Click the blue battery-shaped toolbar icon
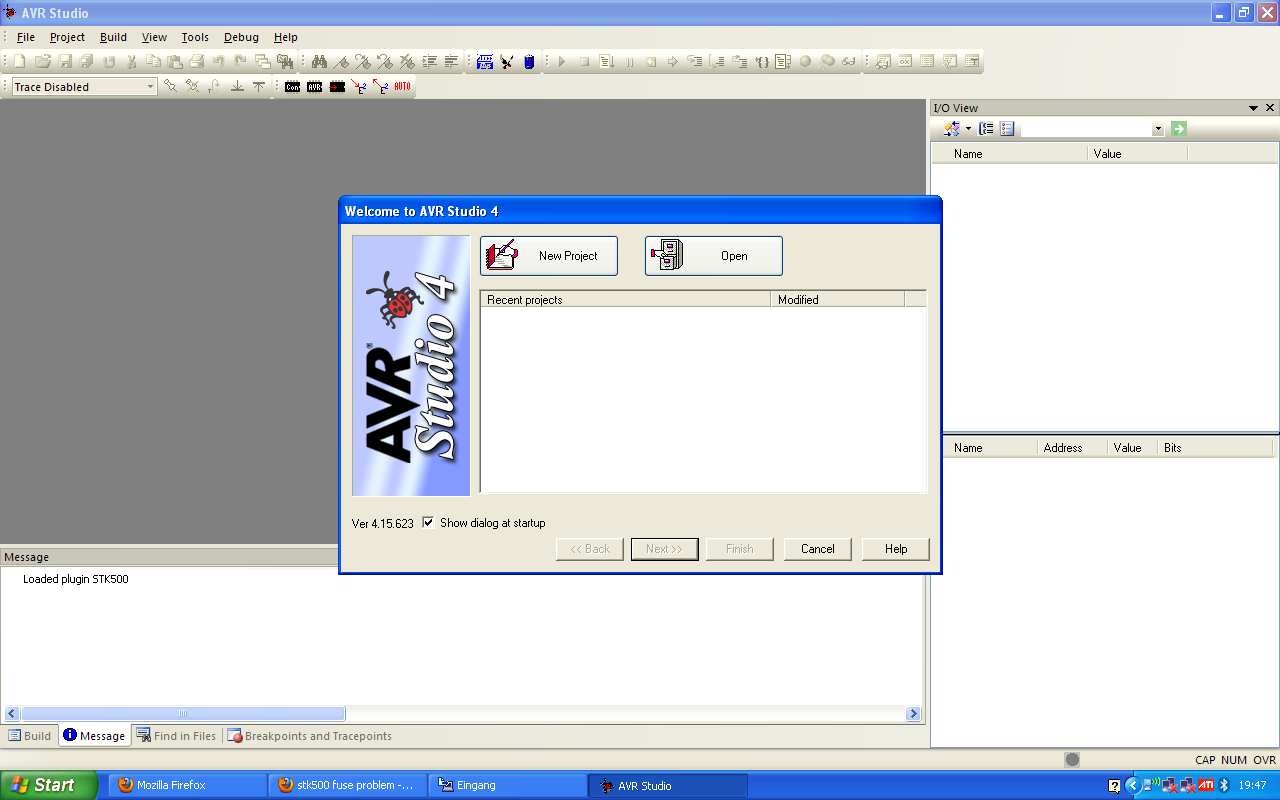1280x800 pixels. tap(529, 62)
